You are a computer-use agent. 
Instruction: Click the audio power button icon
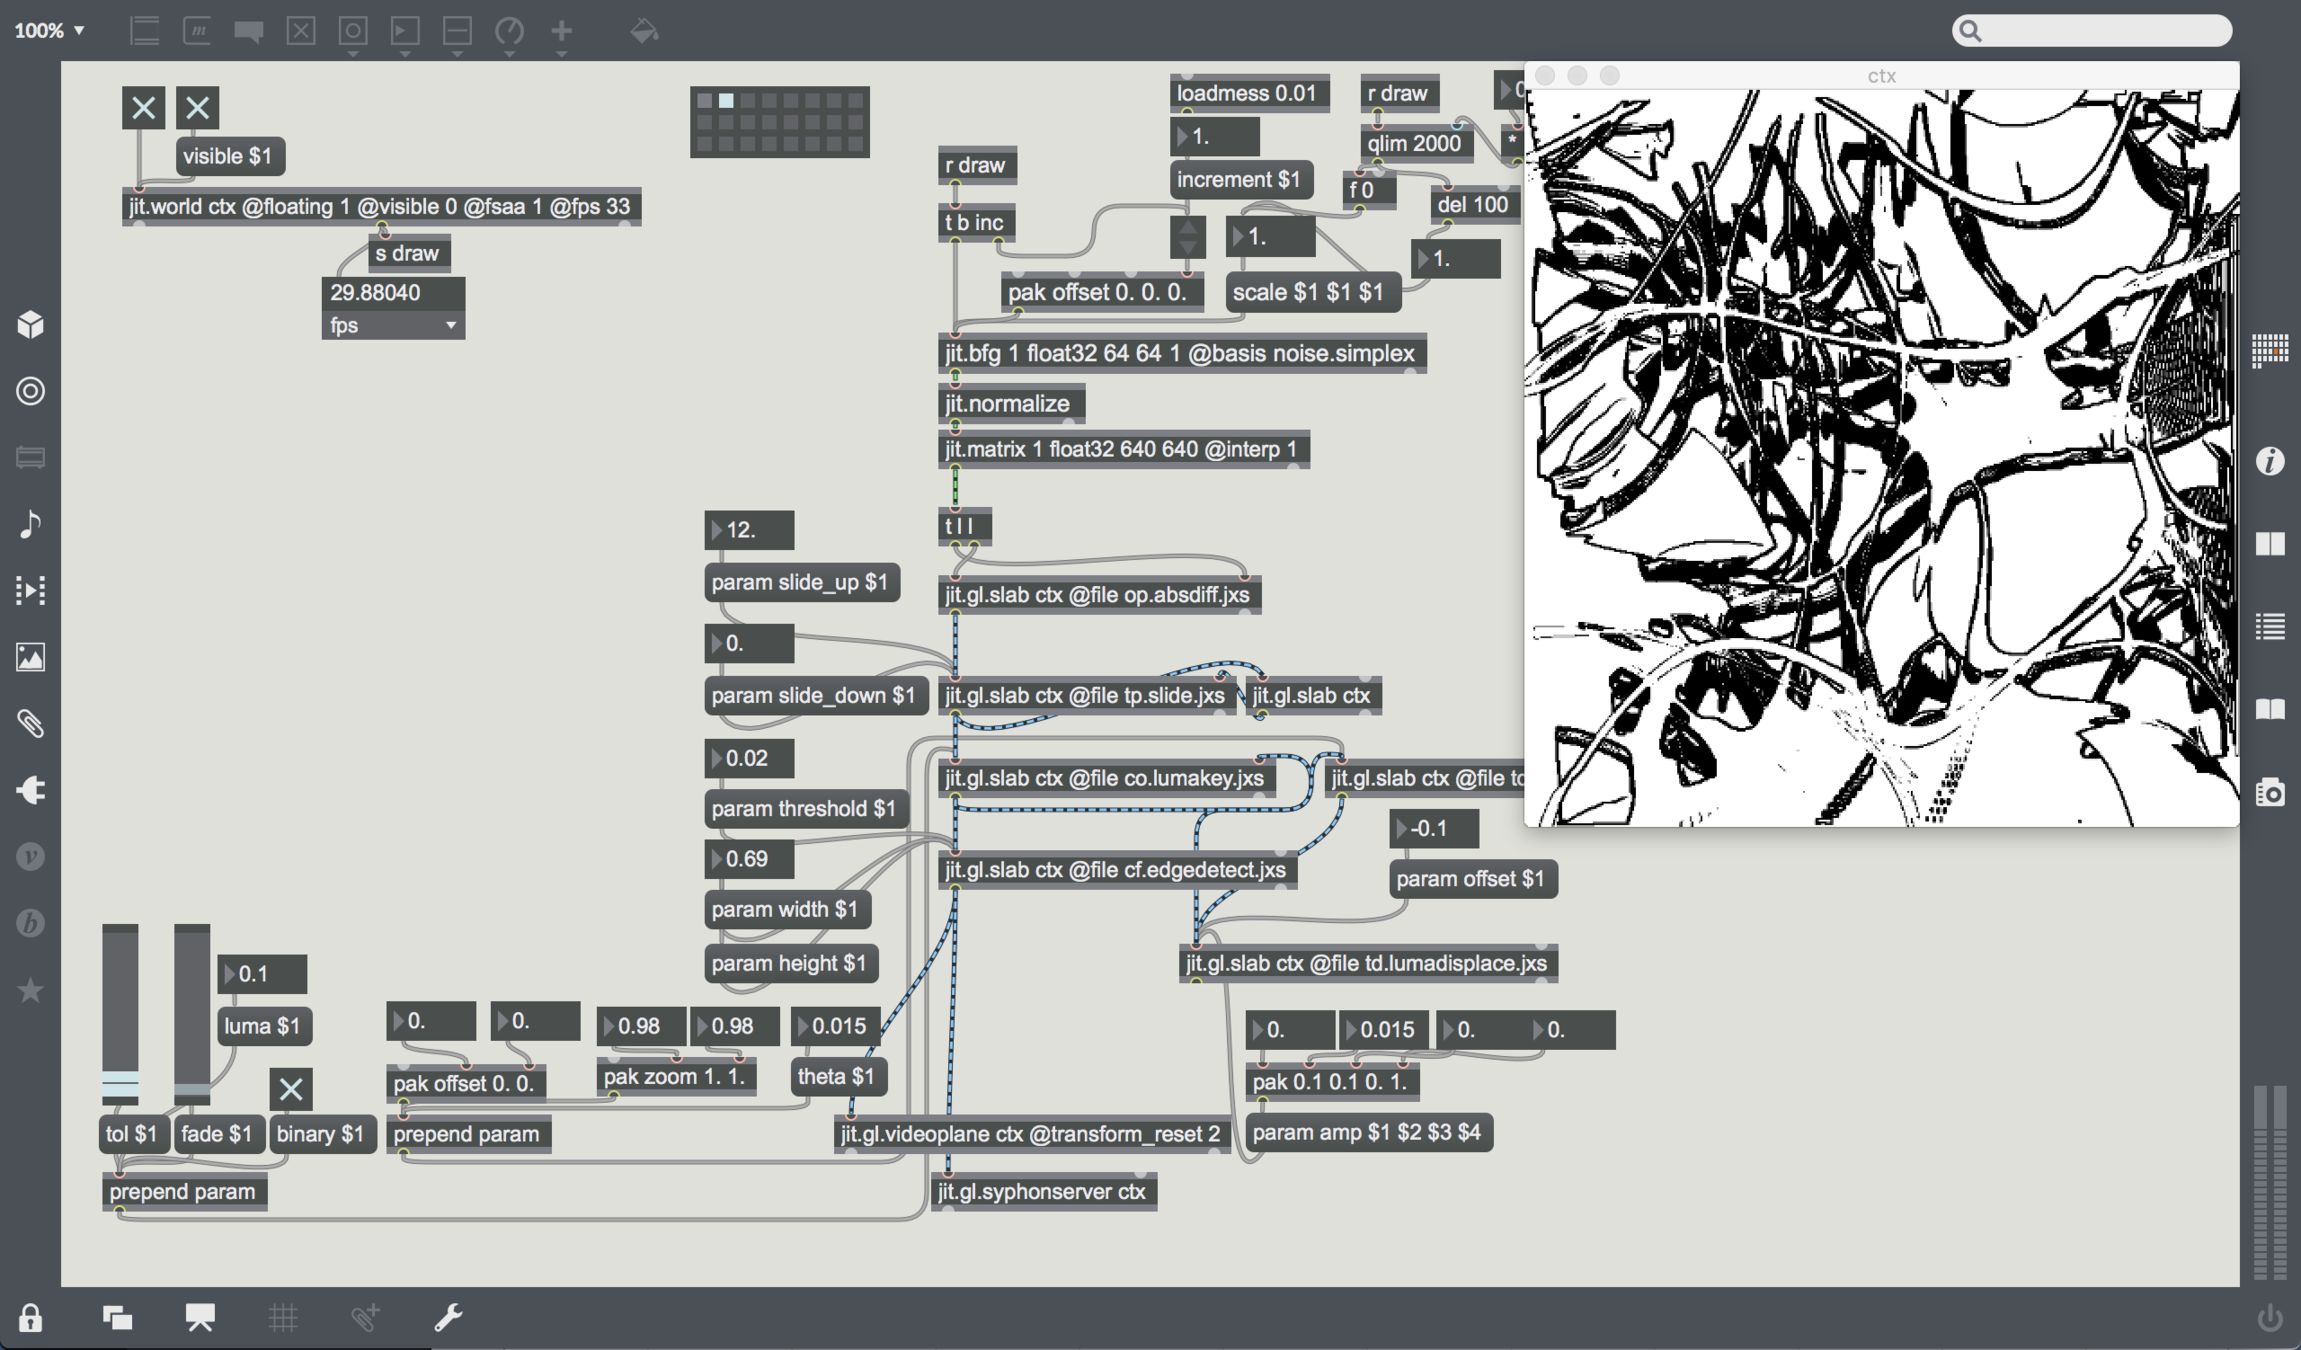click(2269, 1318)
